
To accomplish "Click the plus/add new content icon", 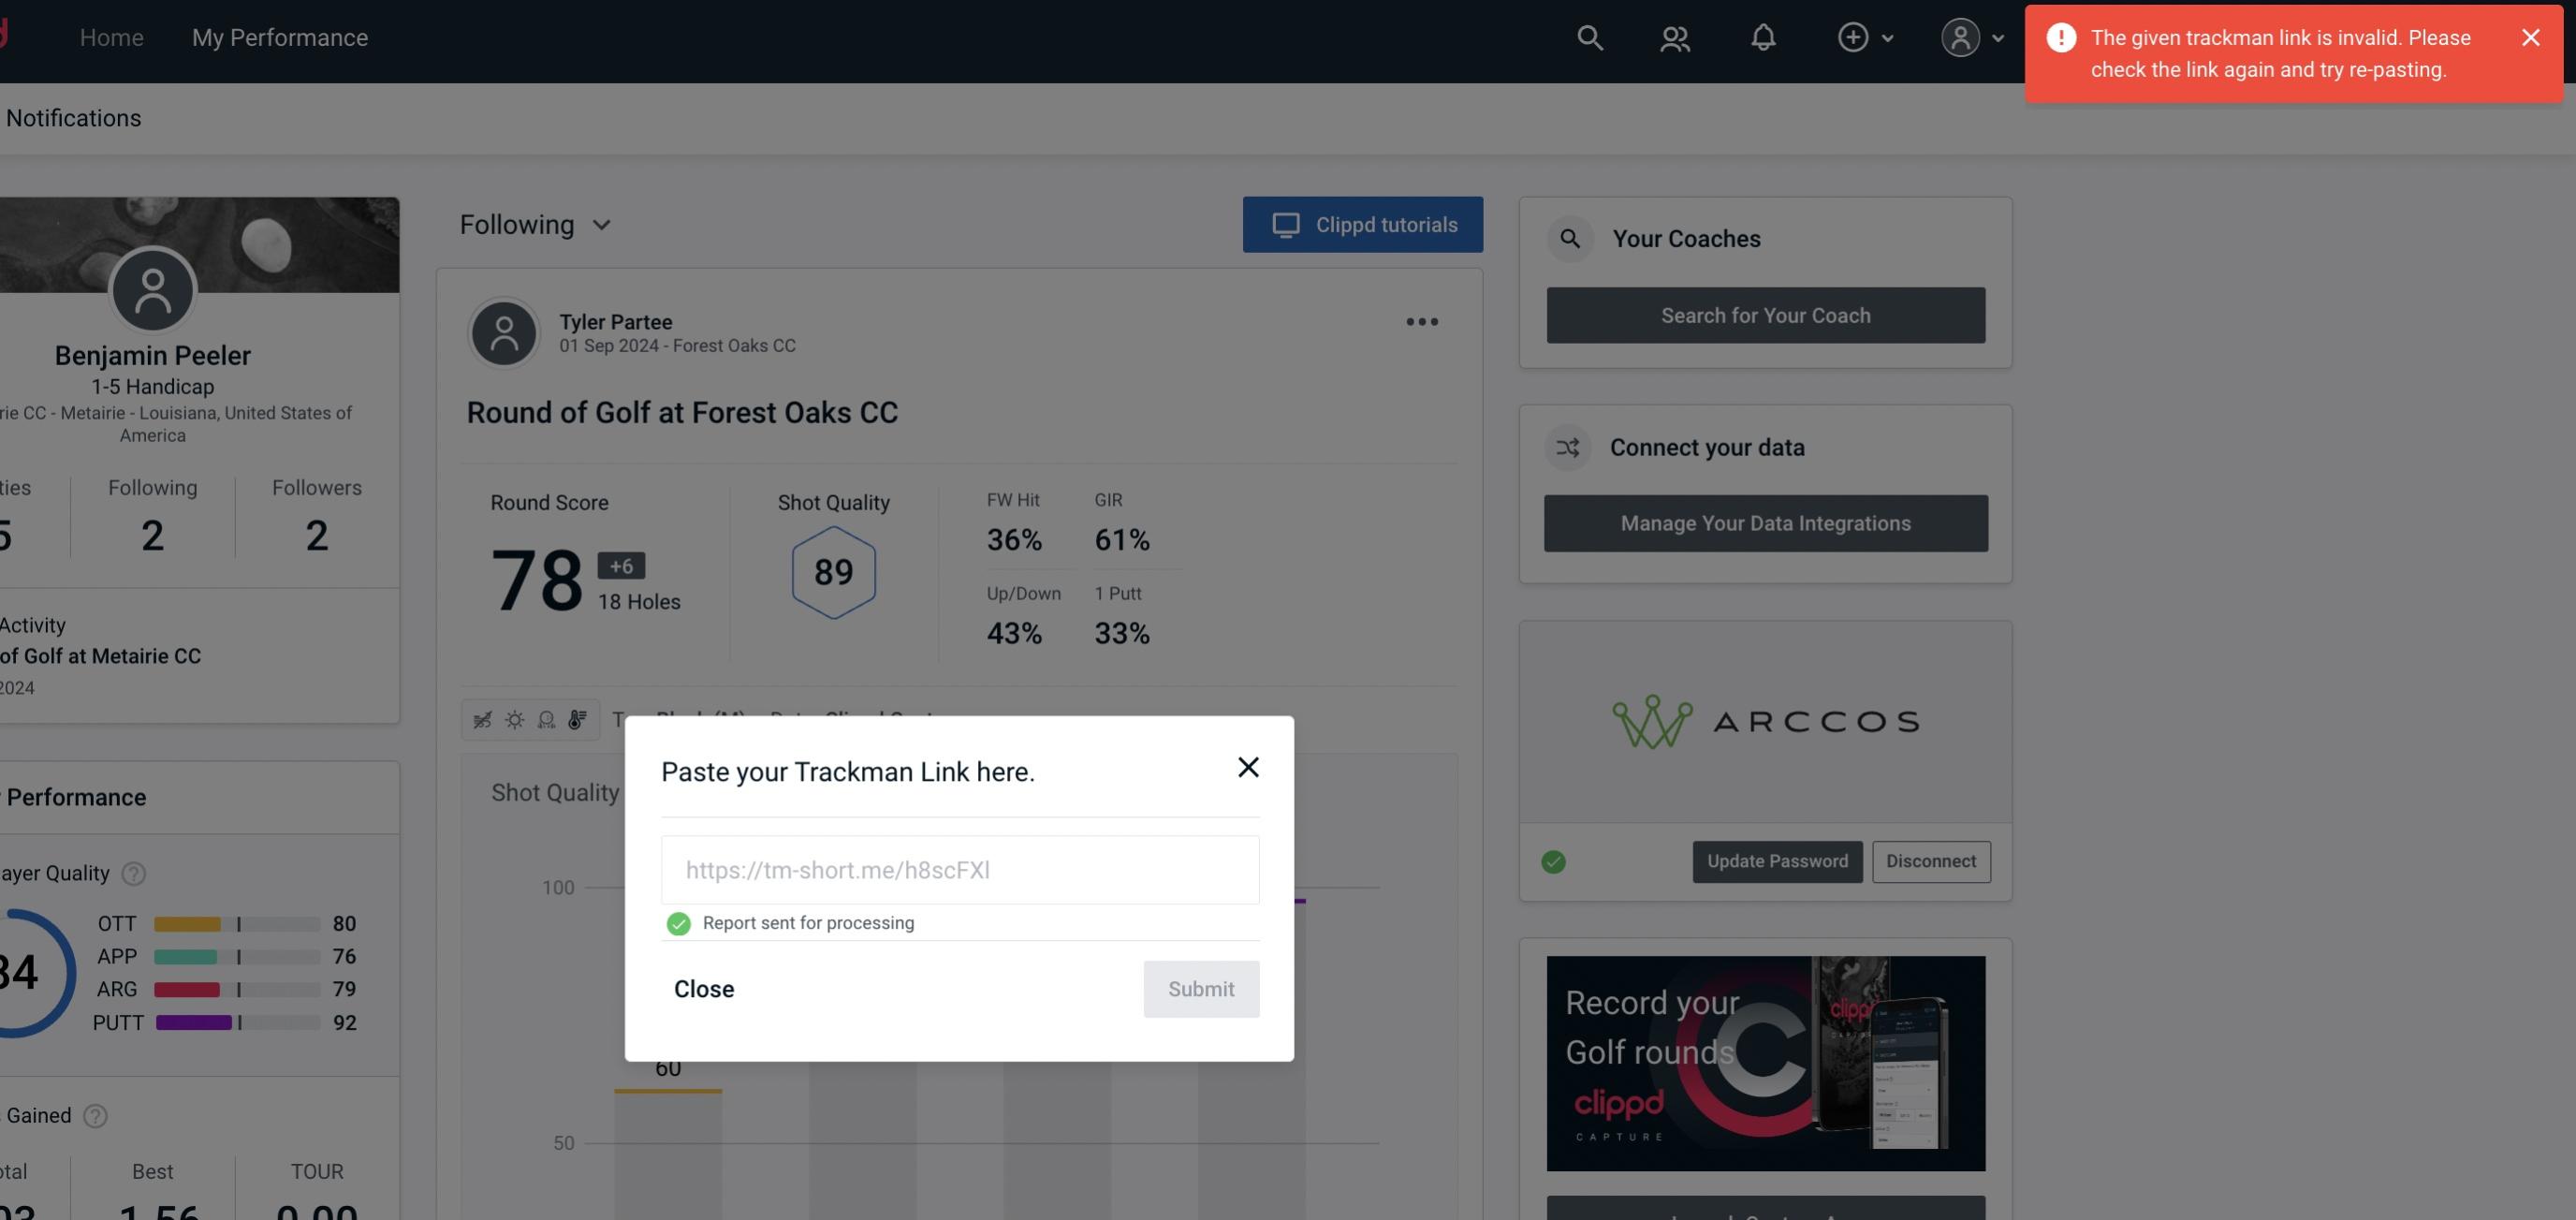I will (1853, 35).
